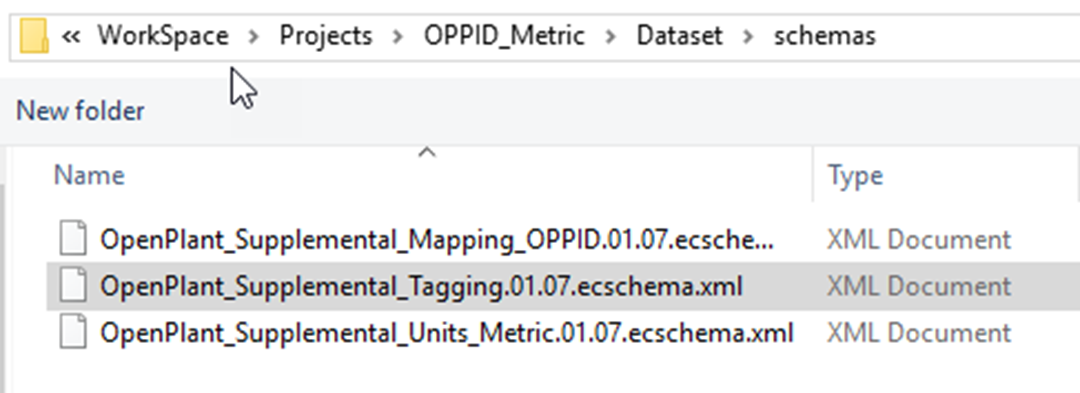Screen dimensions: 1080x393
Task: Click the OpenPlant_Supplemental_Mapping_OPPID file icon
Action: 73,239
